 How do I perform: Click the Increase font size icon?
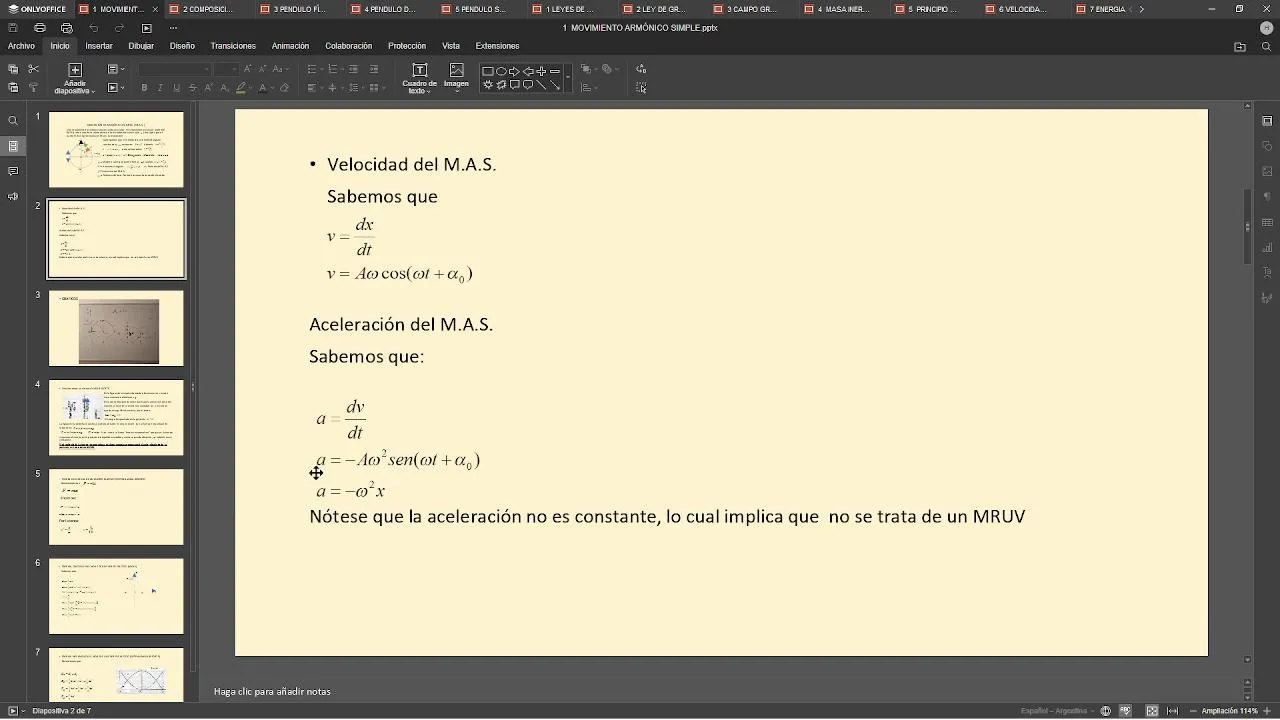point(249,69)
